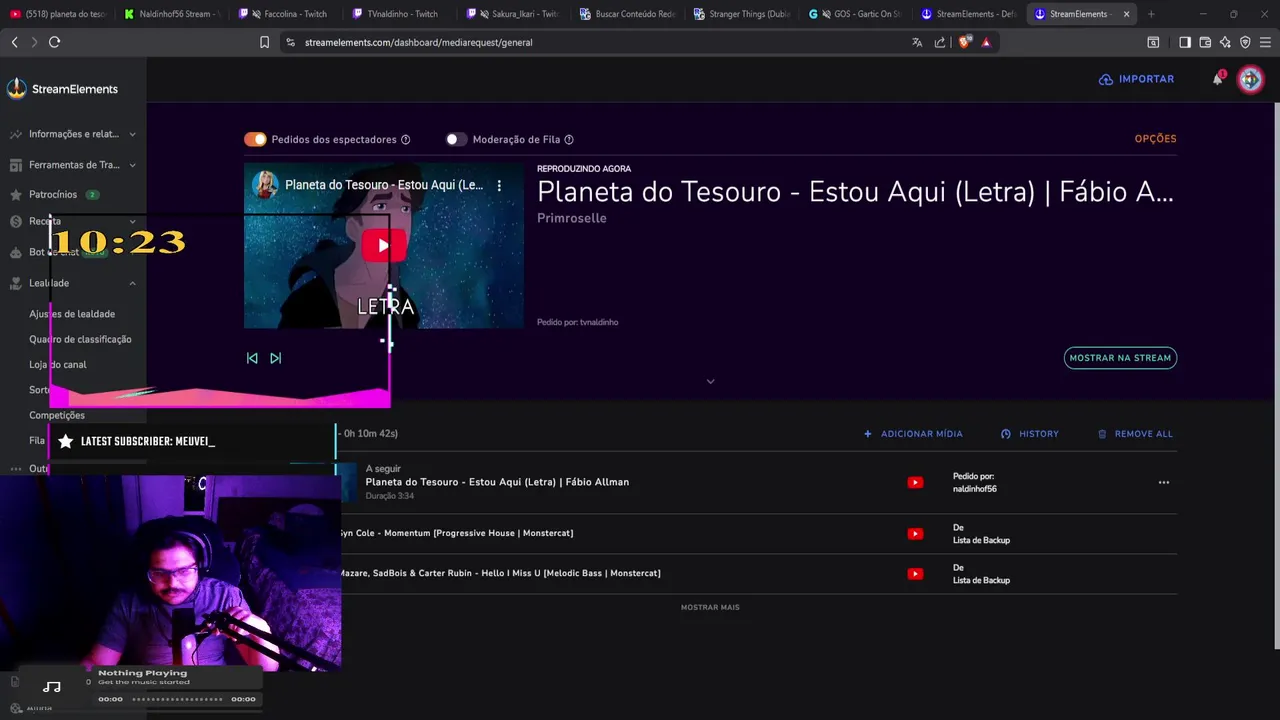The height and width of the screenshot is (720, 1280).
Task: Collapse the Lealdade sidebar section
Action: coord(132,283)
